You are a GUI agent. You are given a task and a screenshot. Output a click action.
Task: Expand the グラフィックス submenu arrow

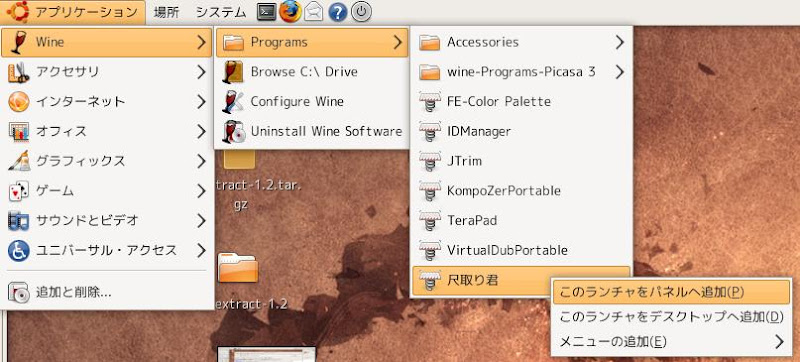click(202, 161)
